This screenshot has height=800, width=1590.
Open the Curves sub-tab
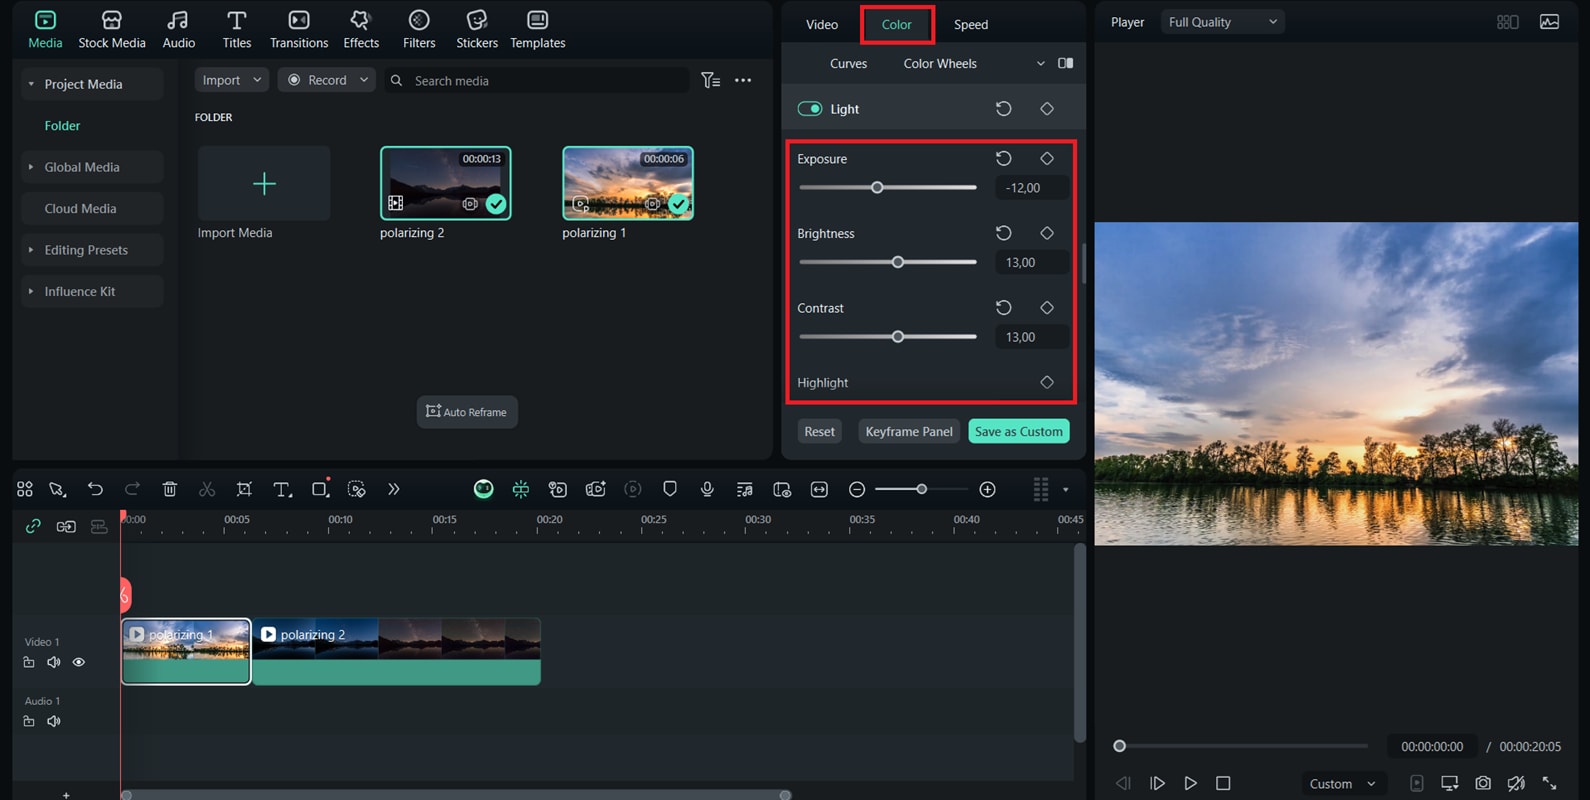pos(849,63)
